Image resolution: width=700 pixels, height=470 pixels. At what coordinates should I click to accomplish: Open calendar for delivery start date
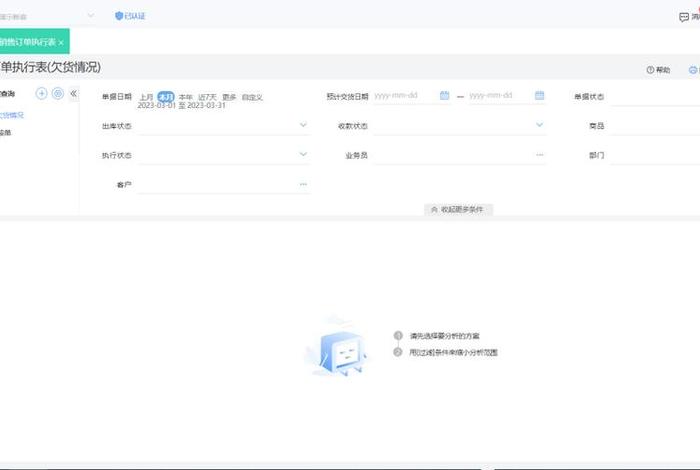[x=444, y=95]
